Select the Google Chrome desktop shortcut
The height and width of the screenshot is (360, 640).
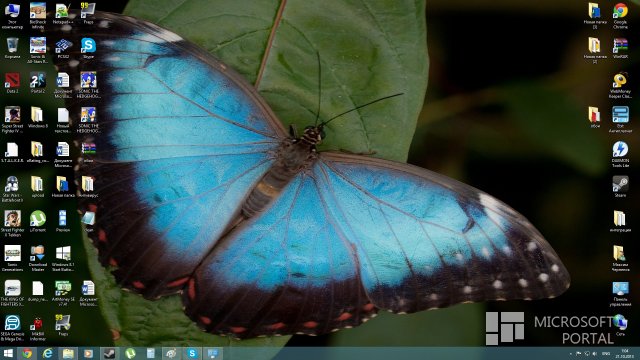(x=620, y=16)
